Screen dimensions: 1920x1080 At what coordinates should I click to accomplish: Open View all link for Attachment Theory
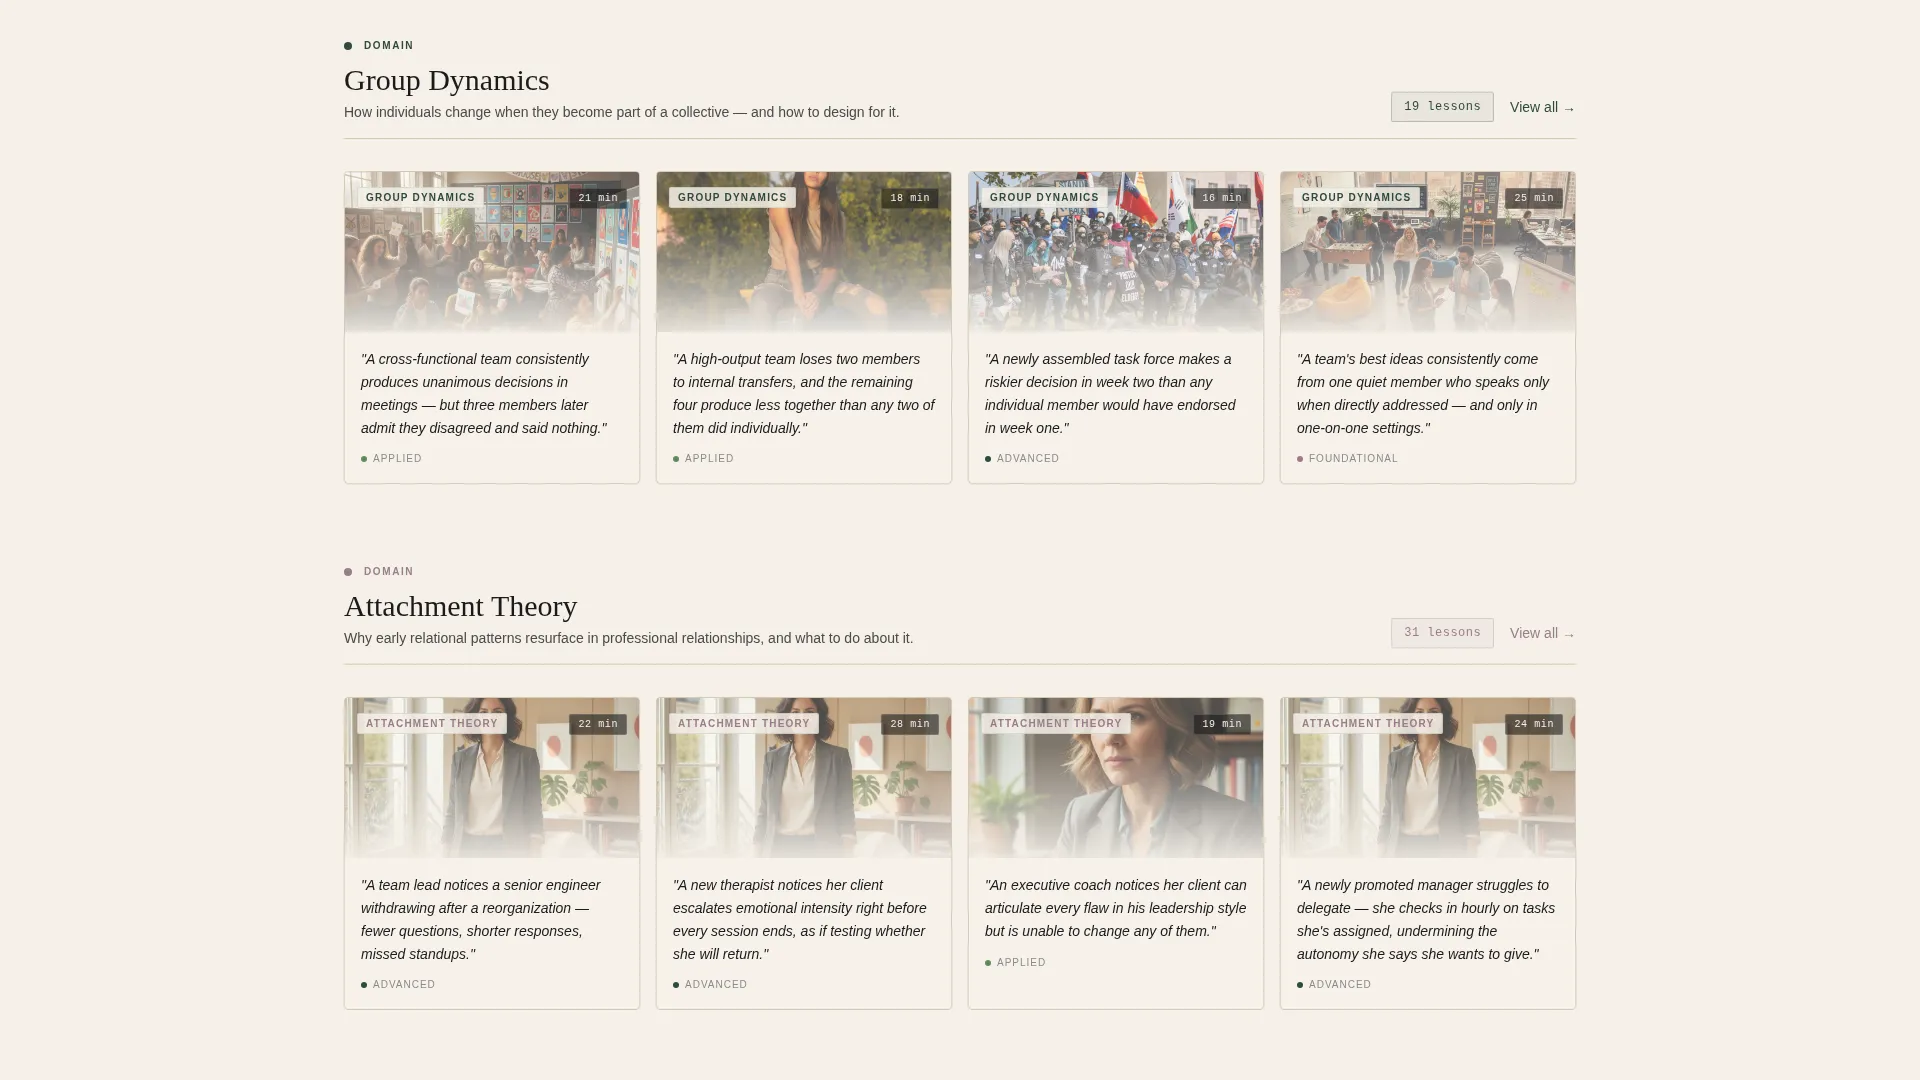pos(1542,633)
